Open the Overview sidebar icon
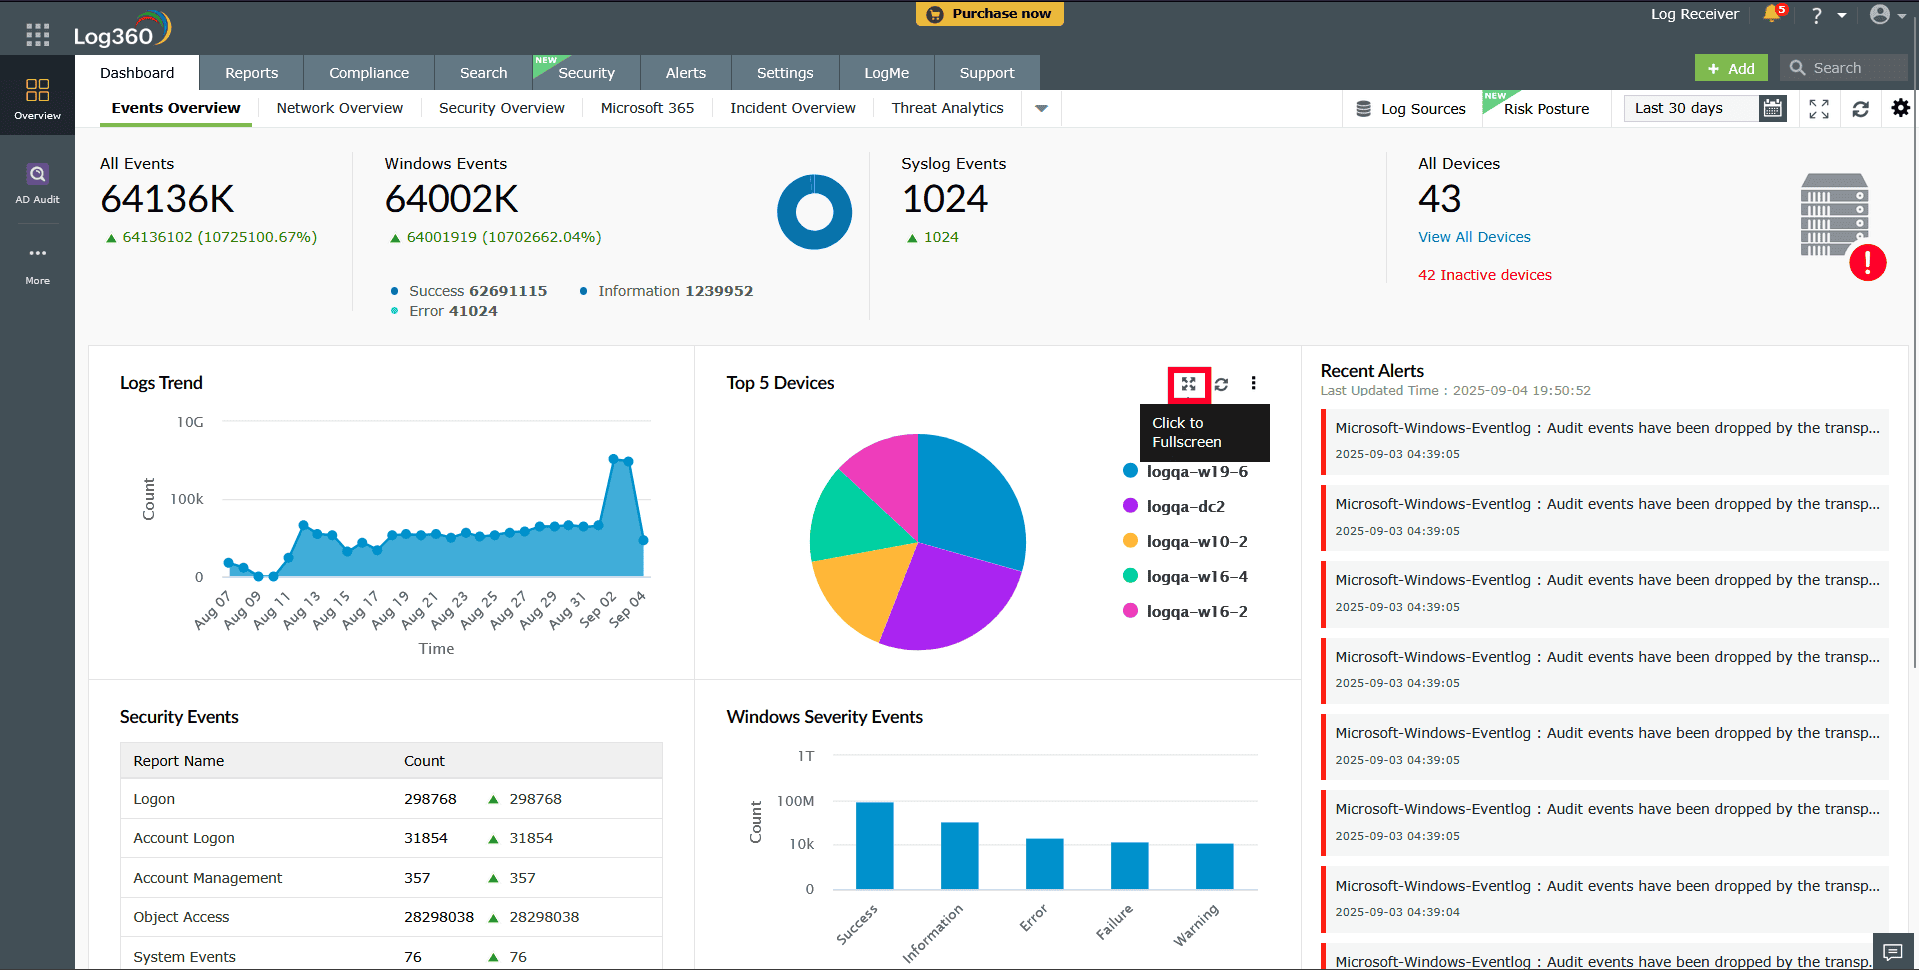The image size is (1919, 970). pos(37,99)
